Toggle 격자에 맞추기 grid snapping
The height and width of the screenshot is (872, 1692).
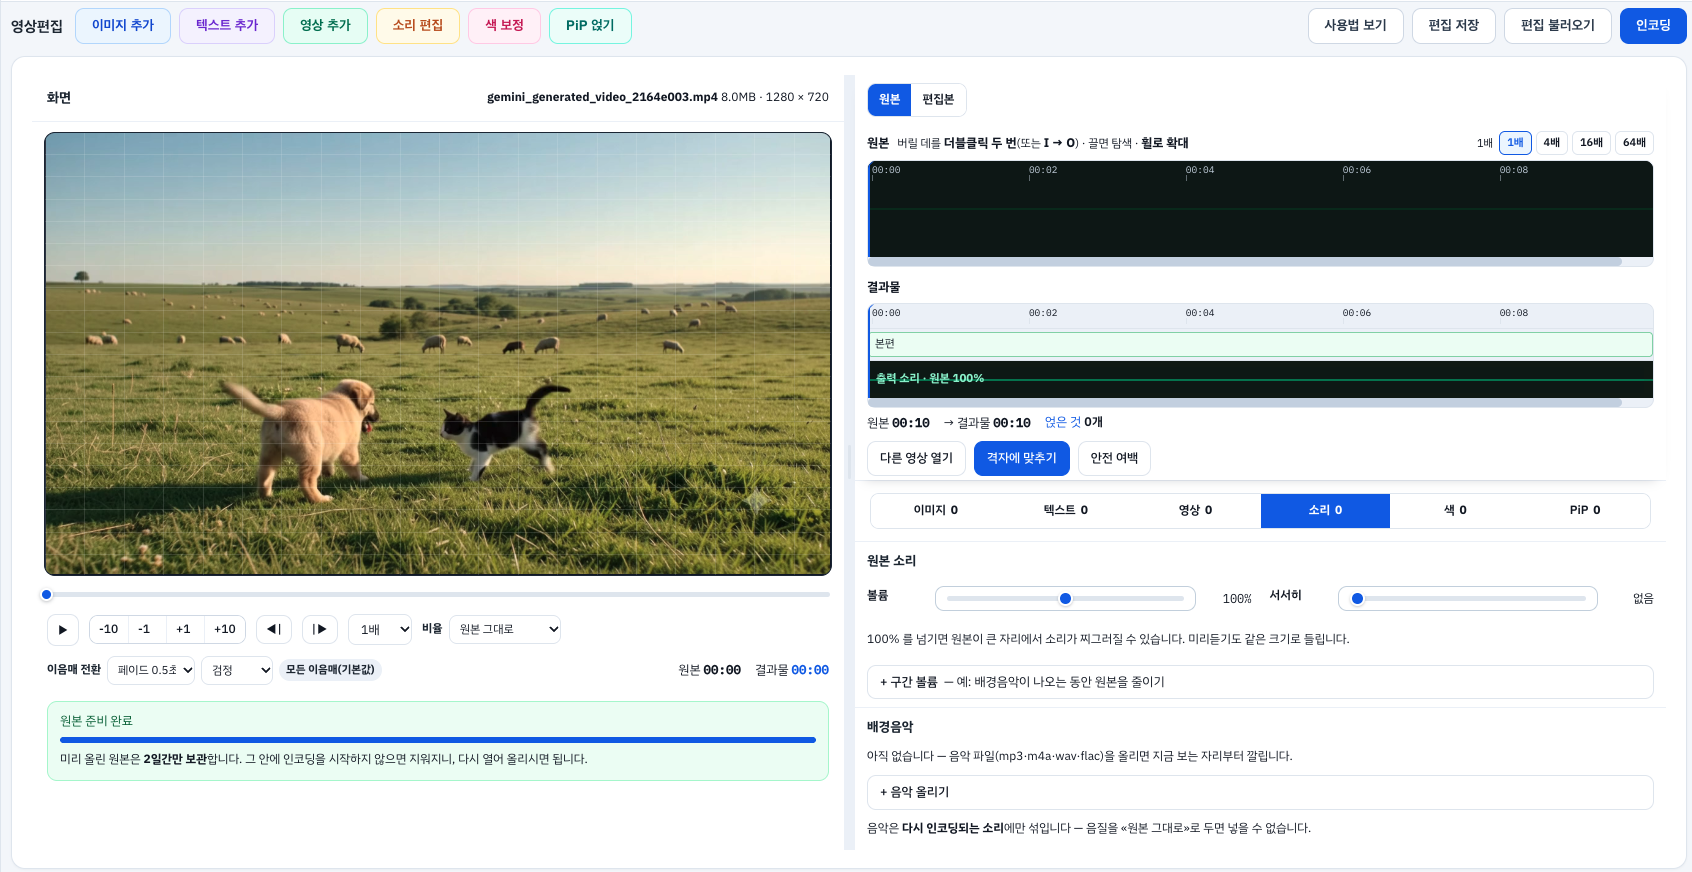(x=1022, y=458)
